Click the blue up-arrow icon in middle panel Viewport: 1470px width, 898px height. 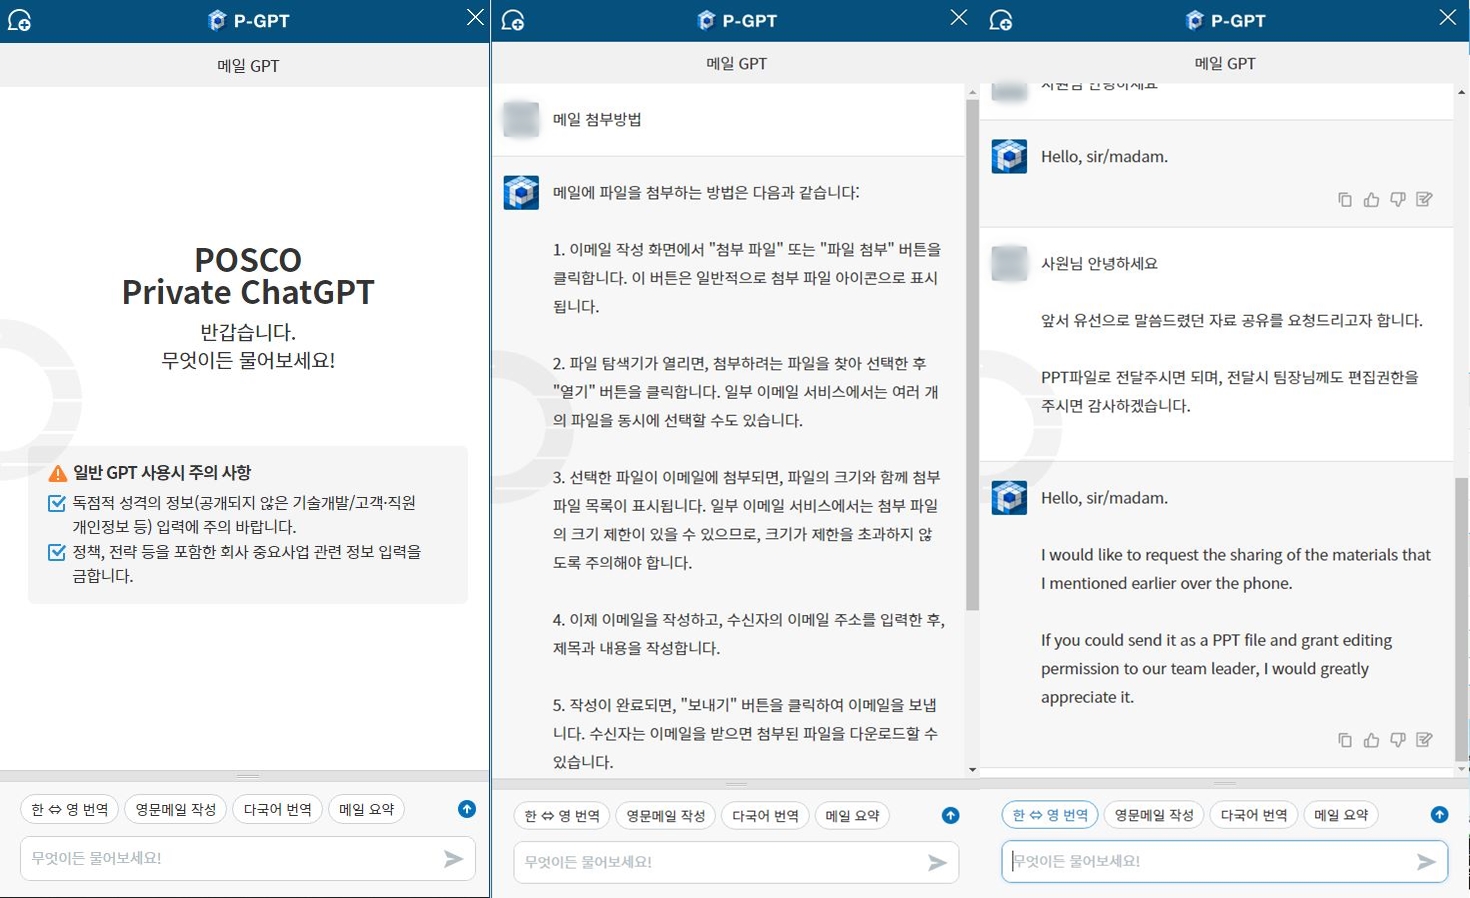click(x=951, y=815)
